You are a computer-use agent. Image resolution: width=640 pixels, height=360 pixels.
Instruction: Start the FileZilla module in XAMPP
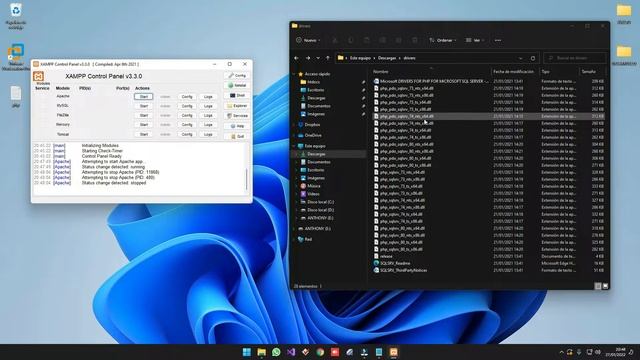144,115
